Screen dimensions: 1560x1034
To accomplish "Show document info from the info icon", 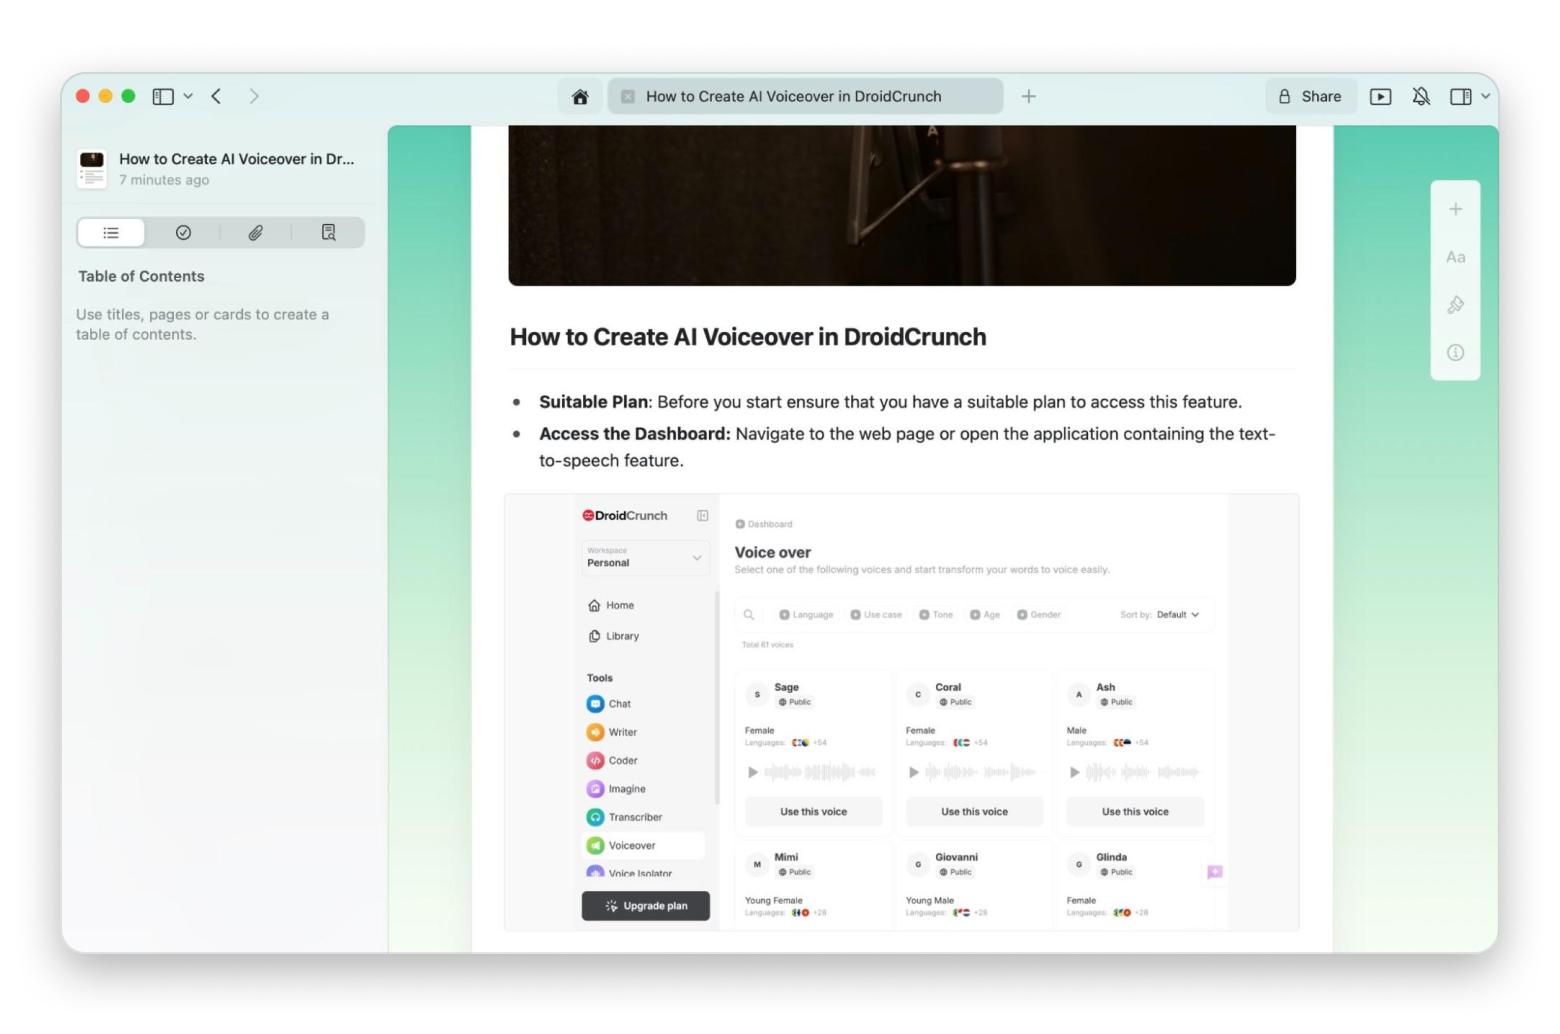I will coord(1455,353).
